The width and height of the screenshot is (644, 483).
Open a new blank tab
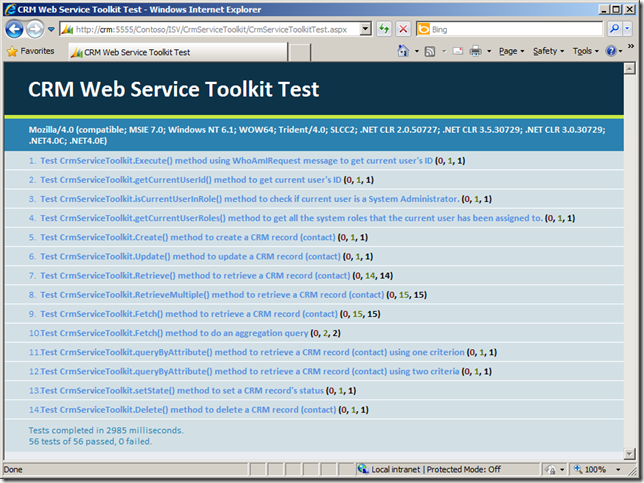tap(299, 53)
